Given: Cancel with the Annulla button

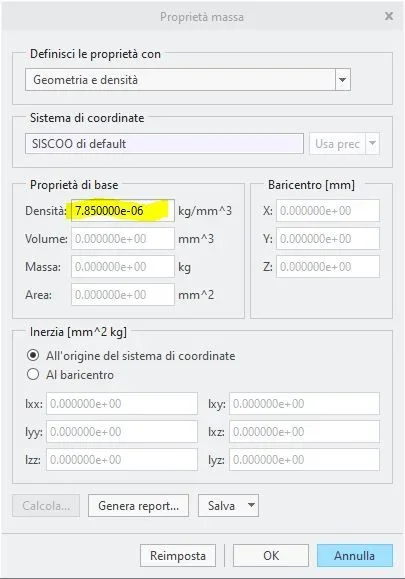Looking at the screenshot, I should (x=354, y=555).
